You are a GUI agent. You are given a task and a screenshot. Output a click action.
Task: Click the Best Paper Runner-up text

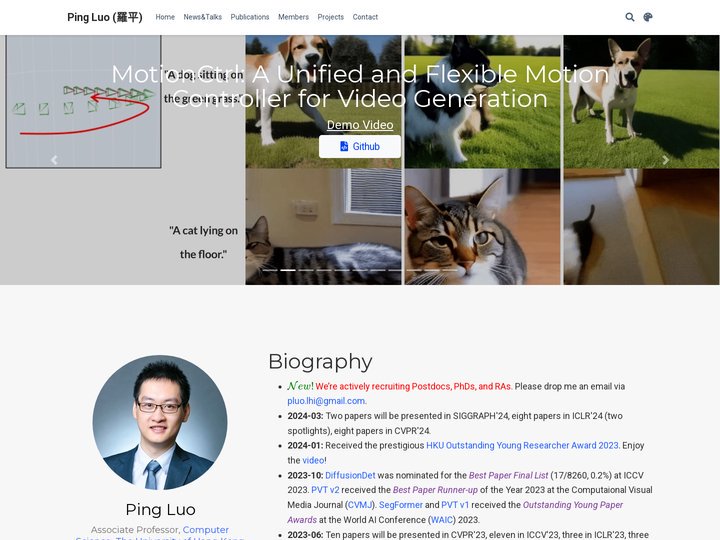pyautogui.click(x=435, y=490)
